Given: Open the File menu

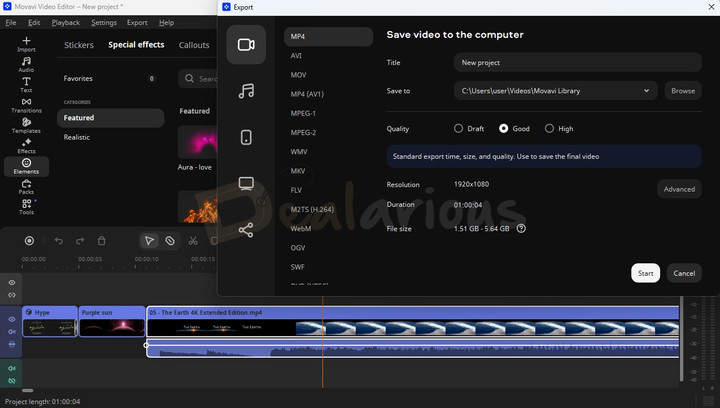Looking at the screenshot, I should pyautogui.click(x=11, y=22).
